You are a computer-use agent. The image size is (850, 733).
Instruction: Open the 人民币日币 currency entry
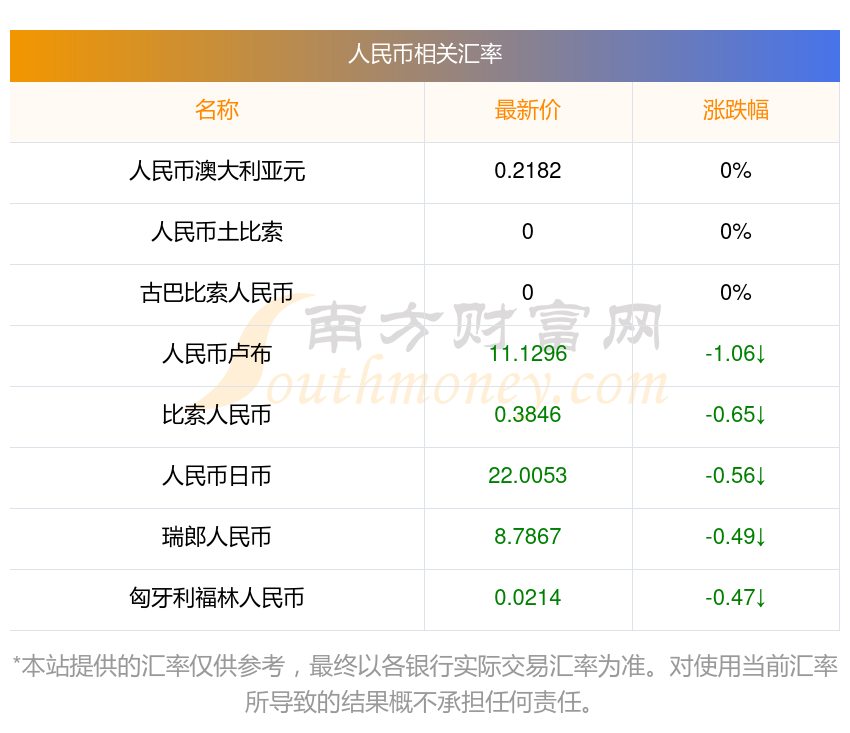pyautogui.click(x=217, y=476)
